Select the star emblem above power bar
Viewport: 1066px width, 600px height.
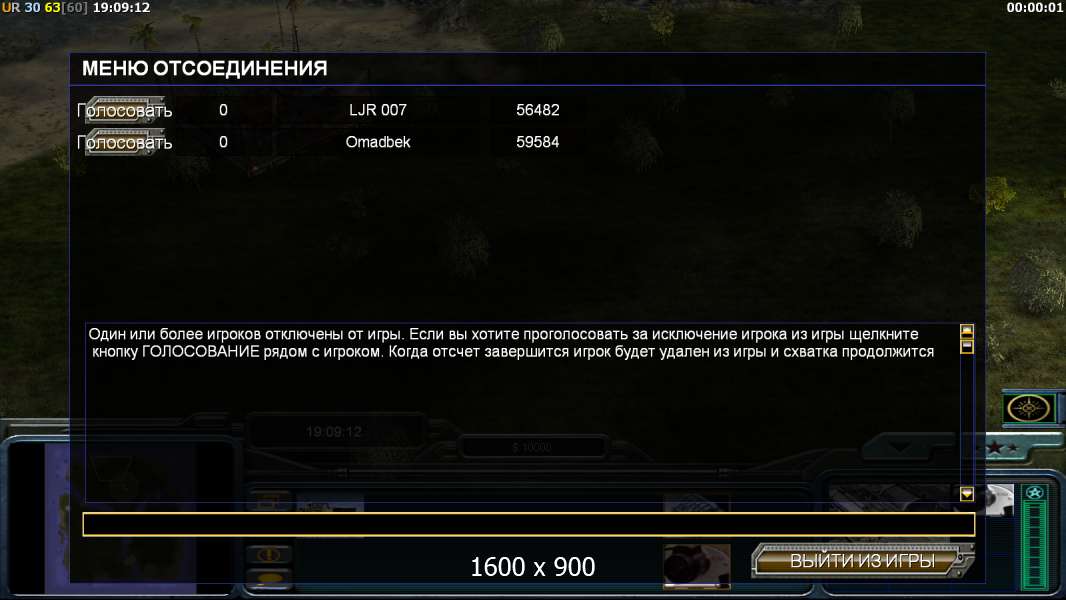point(1035,492)
